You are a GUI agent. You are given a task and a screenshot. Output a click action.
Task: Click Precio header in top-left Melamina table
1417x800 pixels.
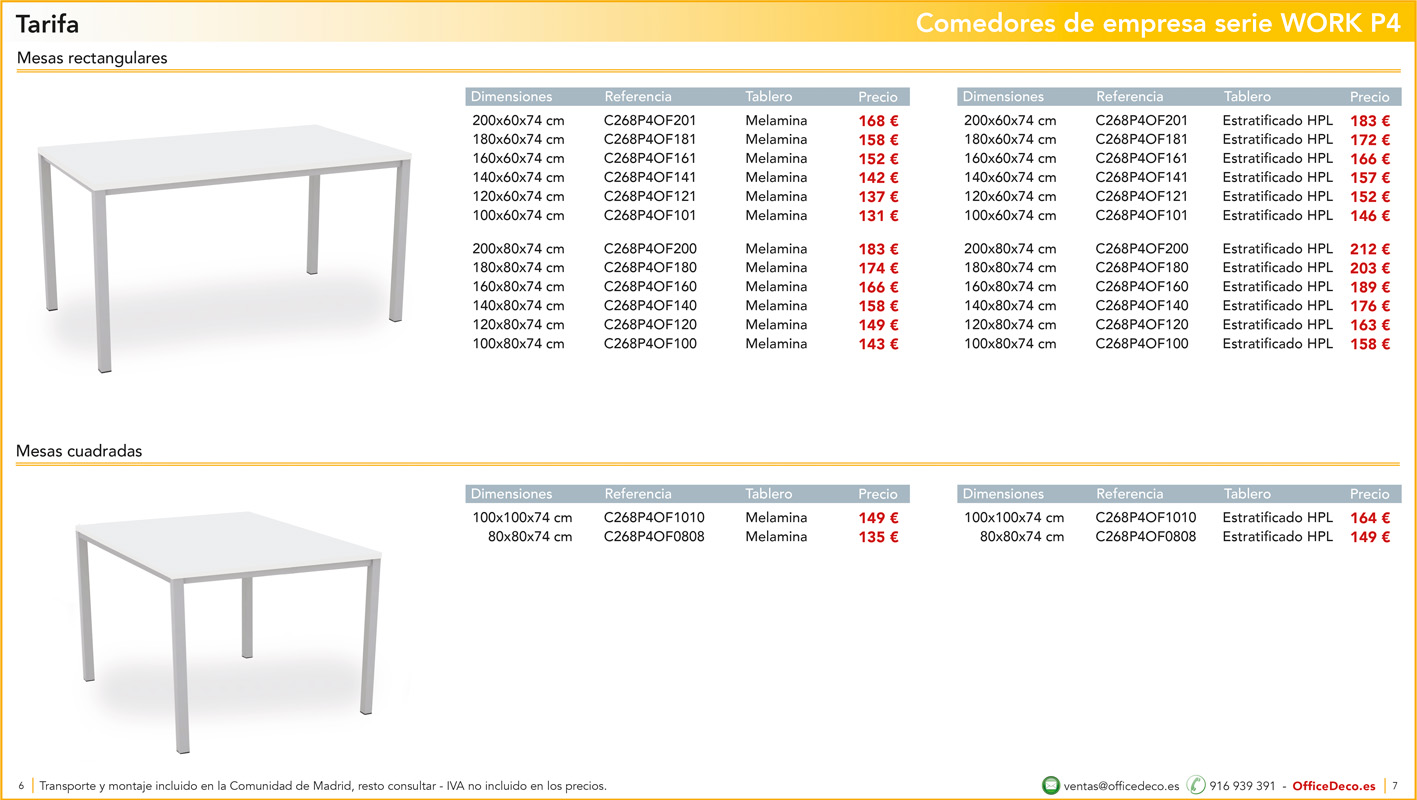(877, 97)
